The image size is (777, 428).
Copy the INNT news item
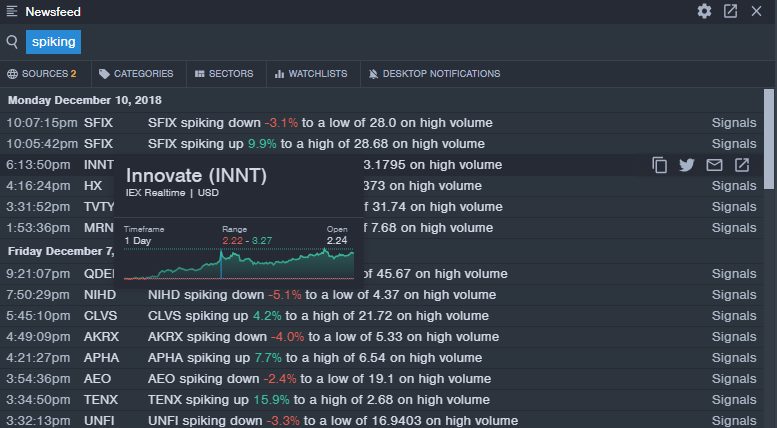click(659, 165)
